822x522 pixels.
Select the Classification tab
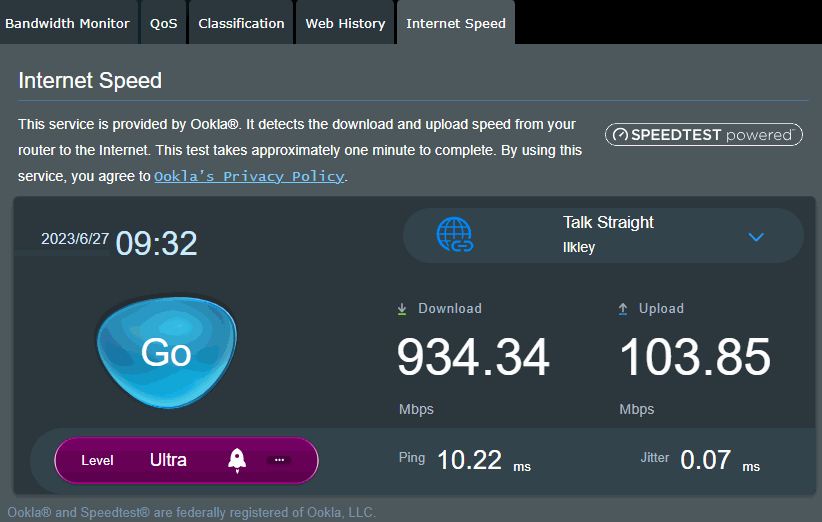coord(241,23)
